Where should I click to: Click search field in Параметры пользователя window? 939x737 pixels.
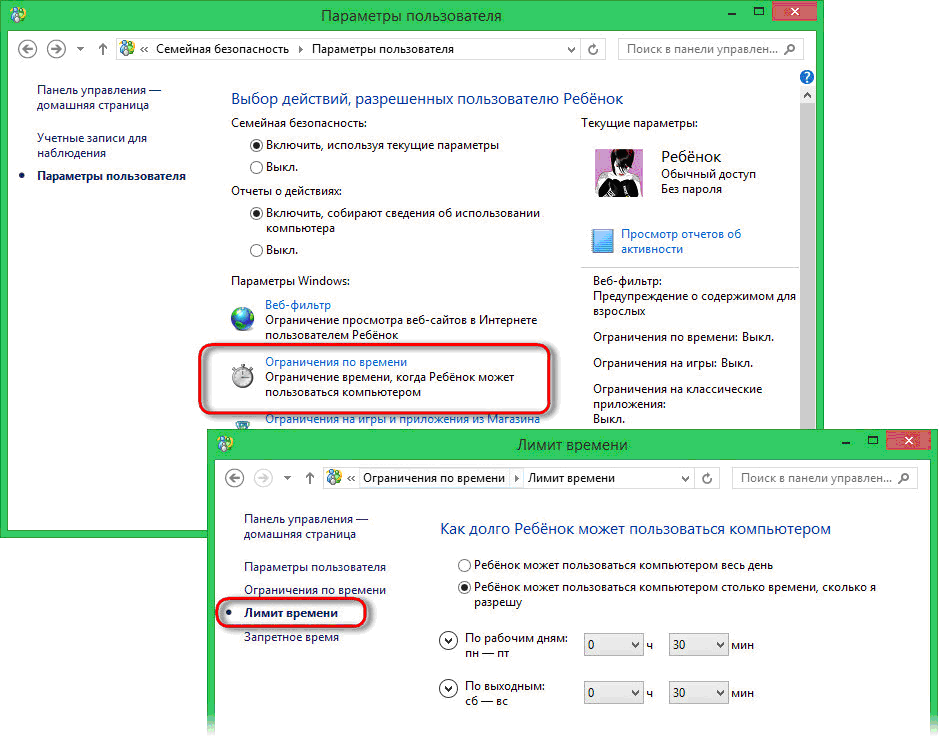point(710,49)
